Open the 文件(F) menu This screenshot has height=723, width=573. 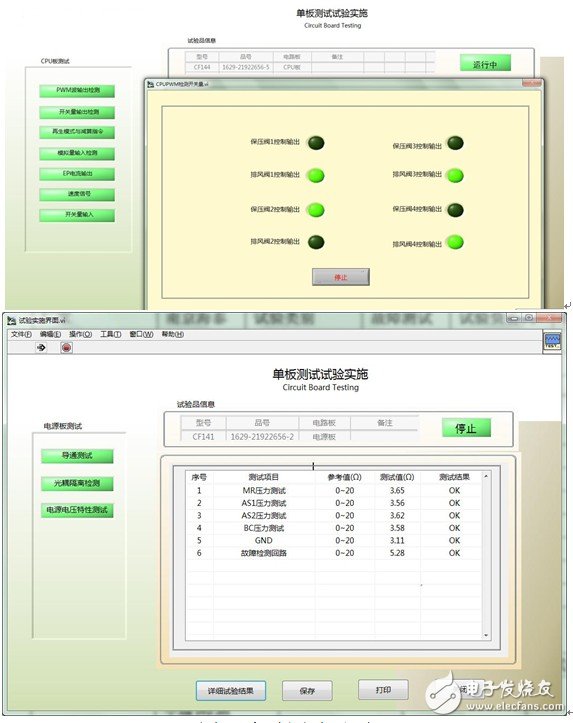pos(21,334)
